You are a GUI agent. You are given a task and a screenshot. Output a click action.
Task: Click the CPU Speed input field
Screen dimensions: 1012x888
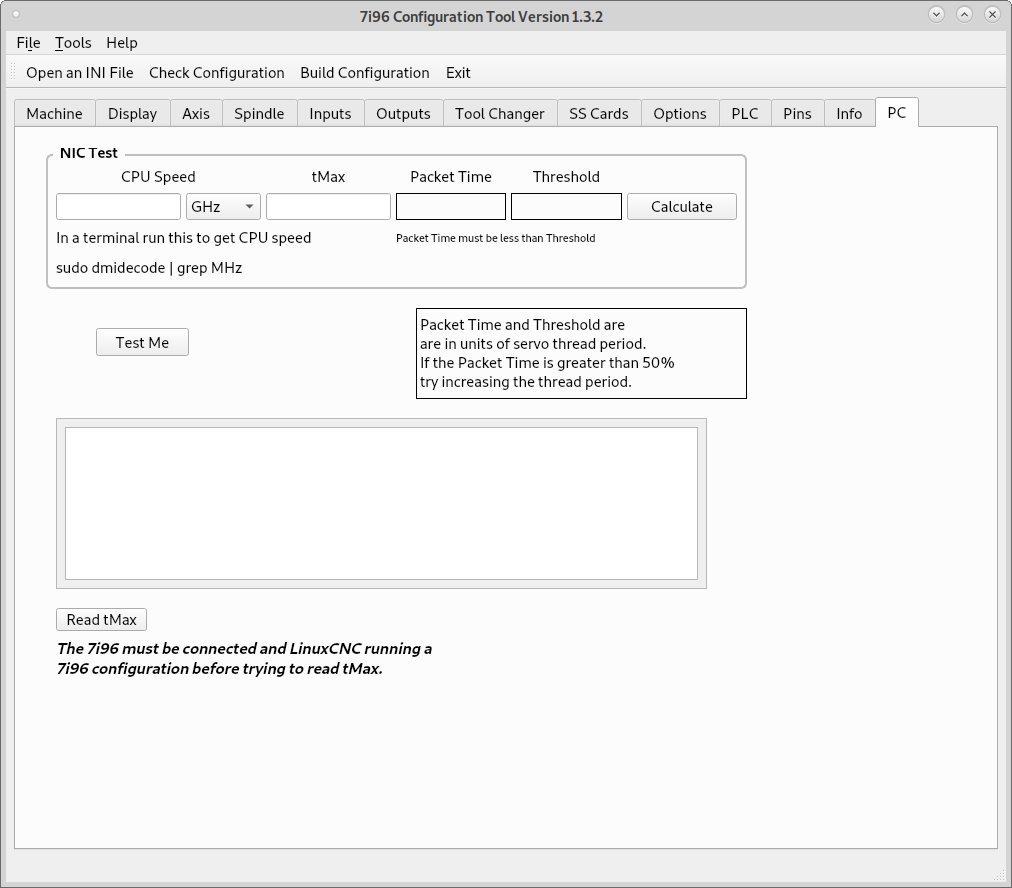coord(118,207)
